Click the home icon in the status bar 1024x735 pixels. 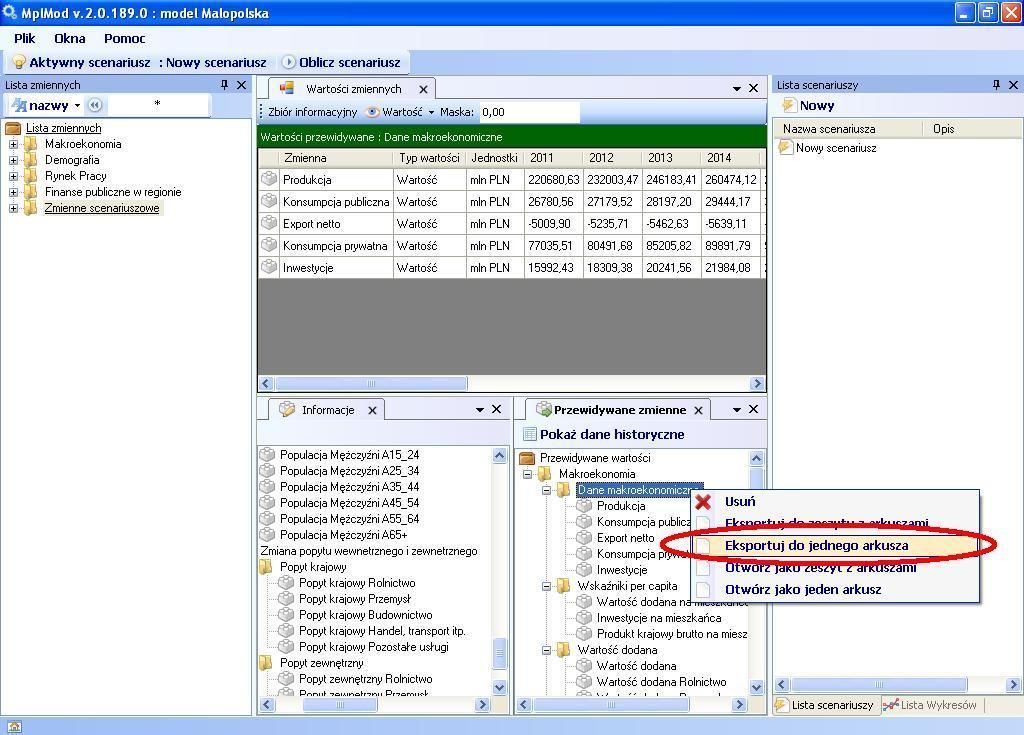14,727
